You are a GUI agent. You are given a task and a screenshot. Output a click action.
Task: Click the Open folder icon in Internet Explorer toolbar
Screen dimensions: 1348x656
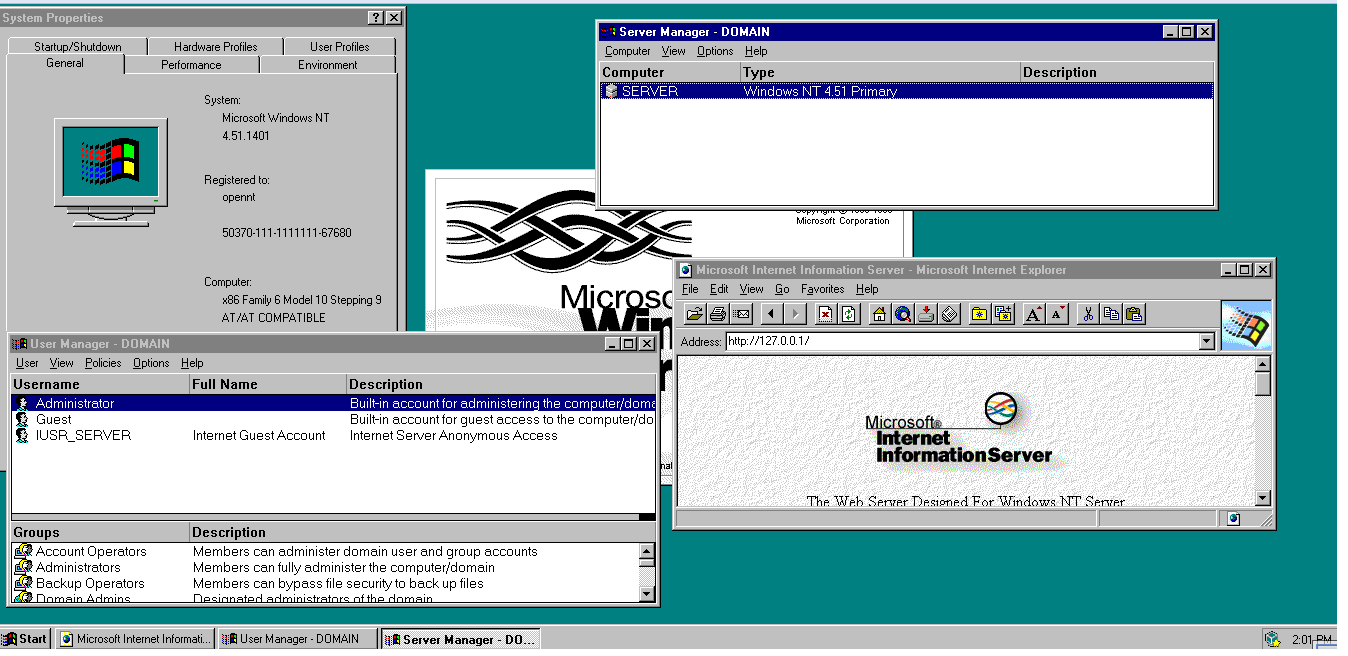click(695, 314)
